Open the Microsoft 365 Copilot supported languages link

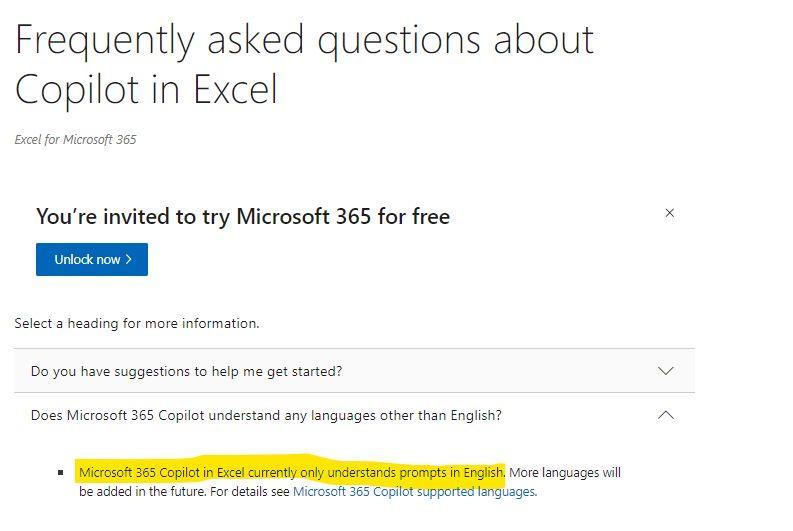point(414,491)
